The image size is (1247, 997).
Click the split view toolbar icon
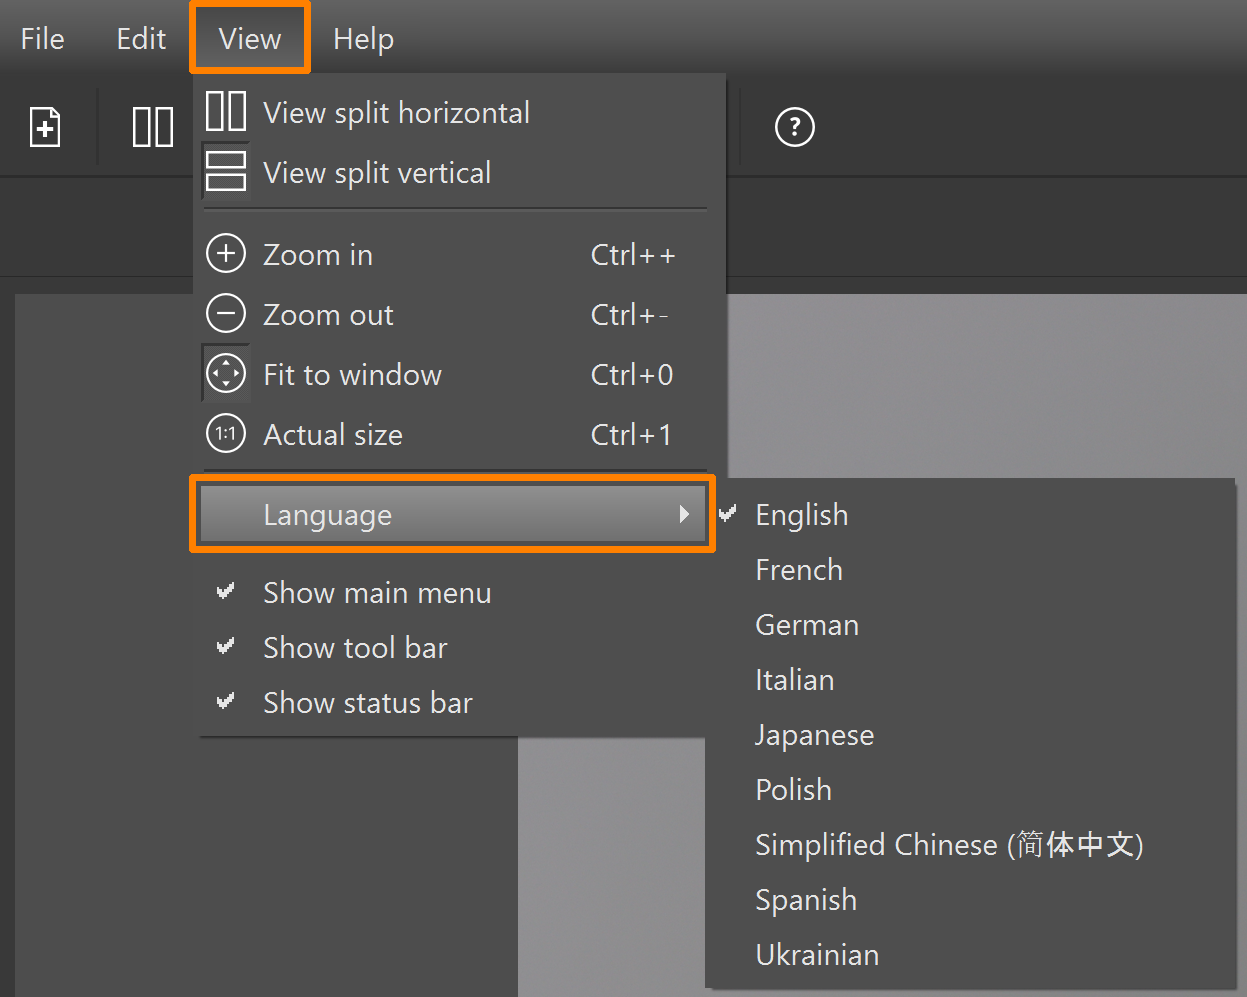click(152, 127)
